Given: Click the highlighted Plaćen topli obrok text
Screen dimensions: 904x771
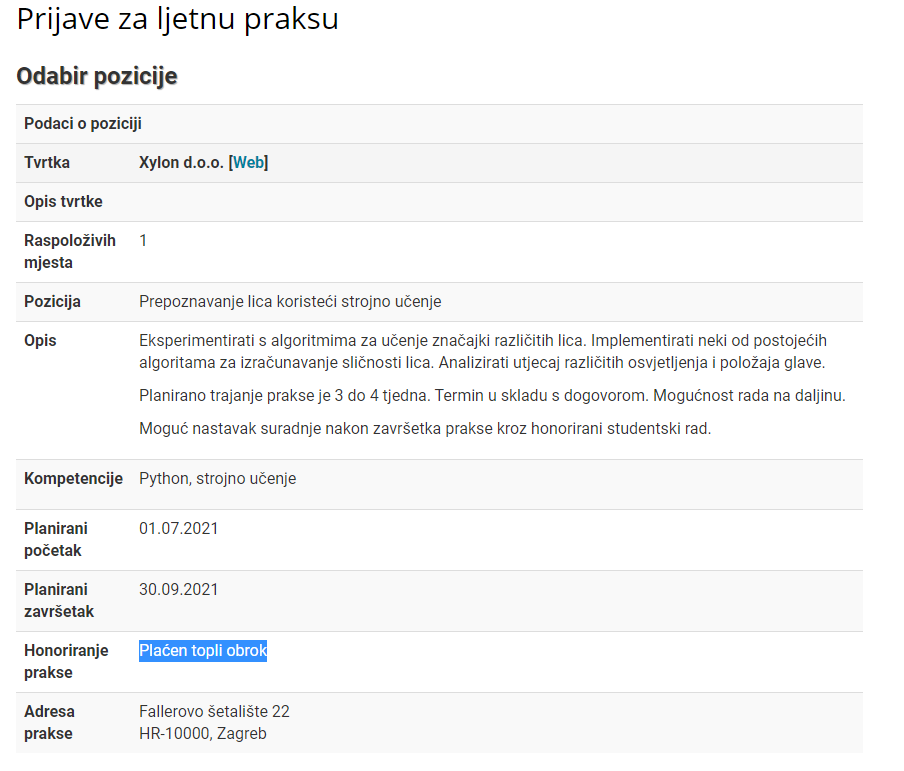Looking at the screenshot, I should [203, 651].
